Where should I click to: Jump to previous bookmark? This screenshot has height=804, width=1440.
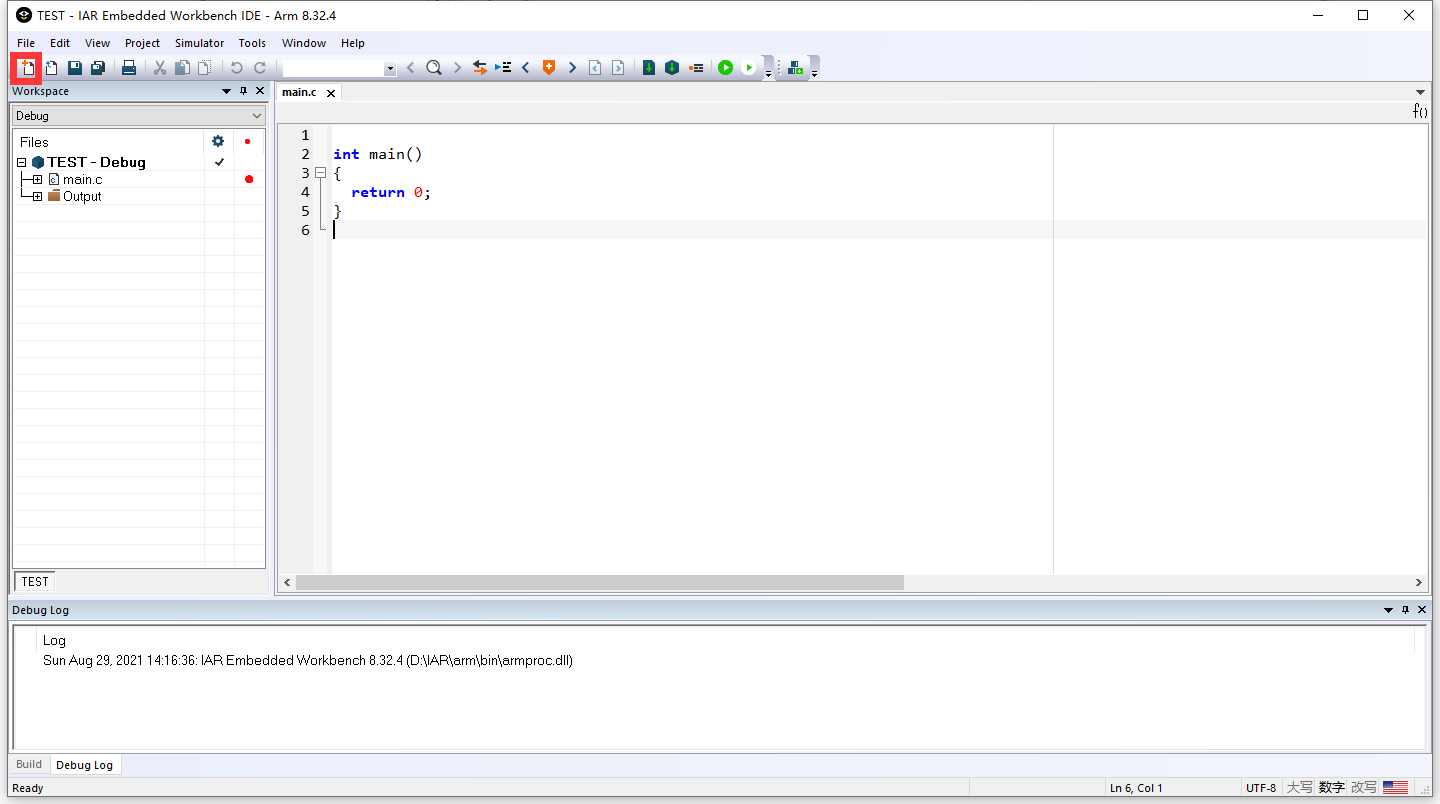tap(525, 68)
